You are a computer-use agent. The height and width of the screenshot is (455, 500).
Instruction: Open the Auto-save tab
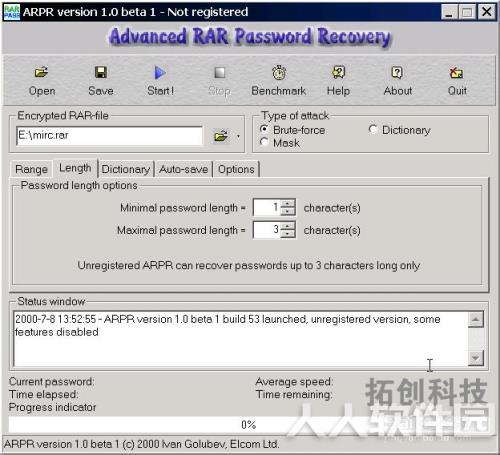183,169
